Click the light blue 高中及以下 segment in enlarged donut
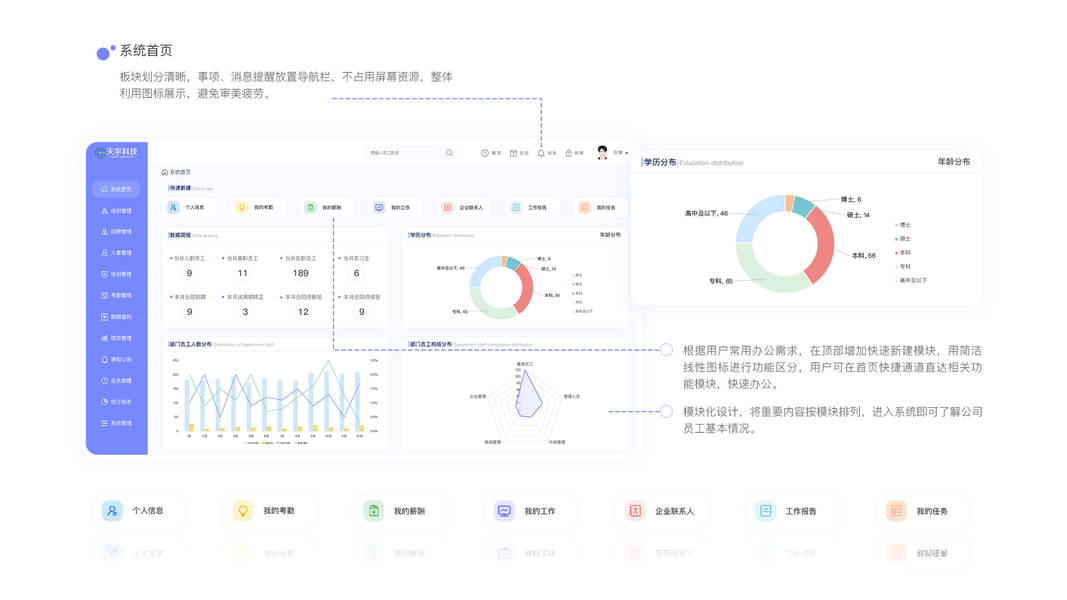Viewport: 1067px width, 600px height. click(x=753, y=216)
